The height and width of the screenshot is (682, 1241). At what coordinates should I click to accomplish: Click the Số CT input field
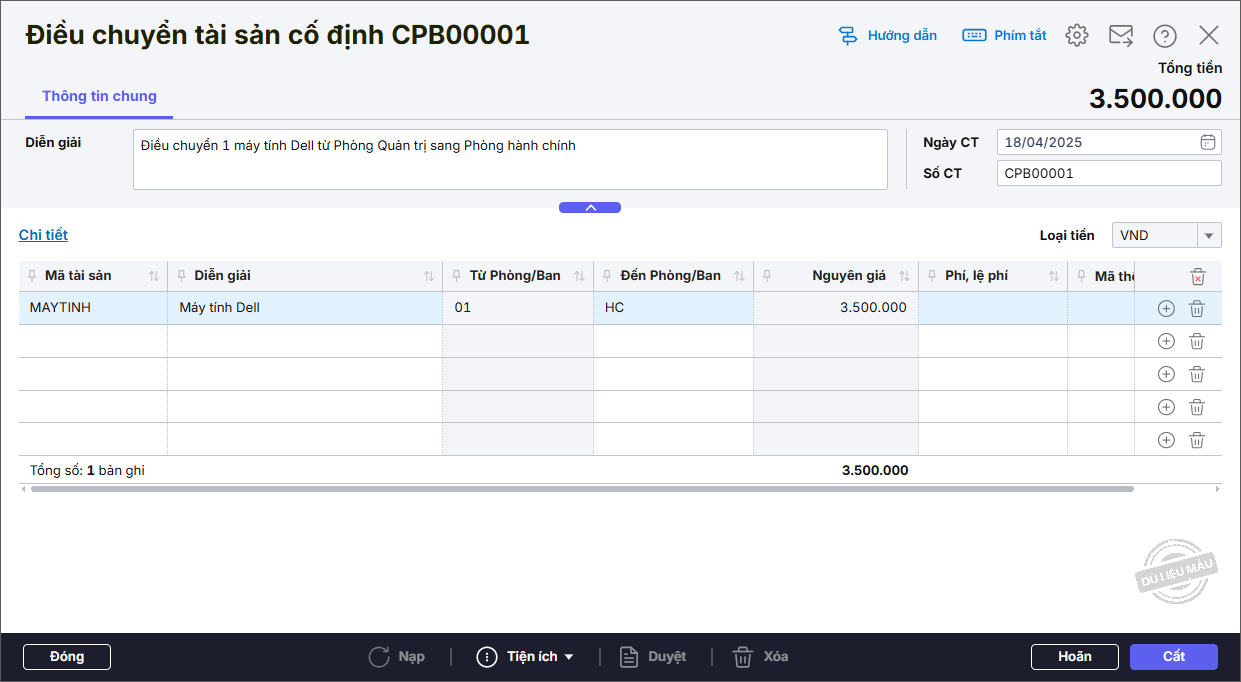1108,173
